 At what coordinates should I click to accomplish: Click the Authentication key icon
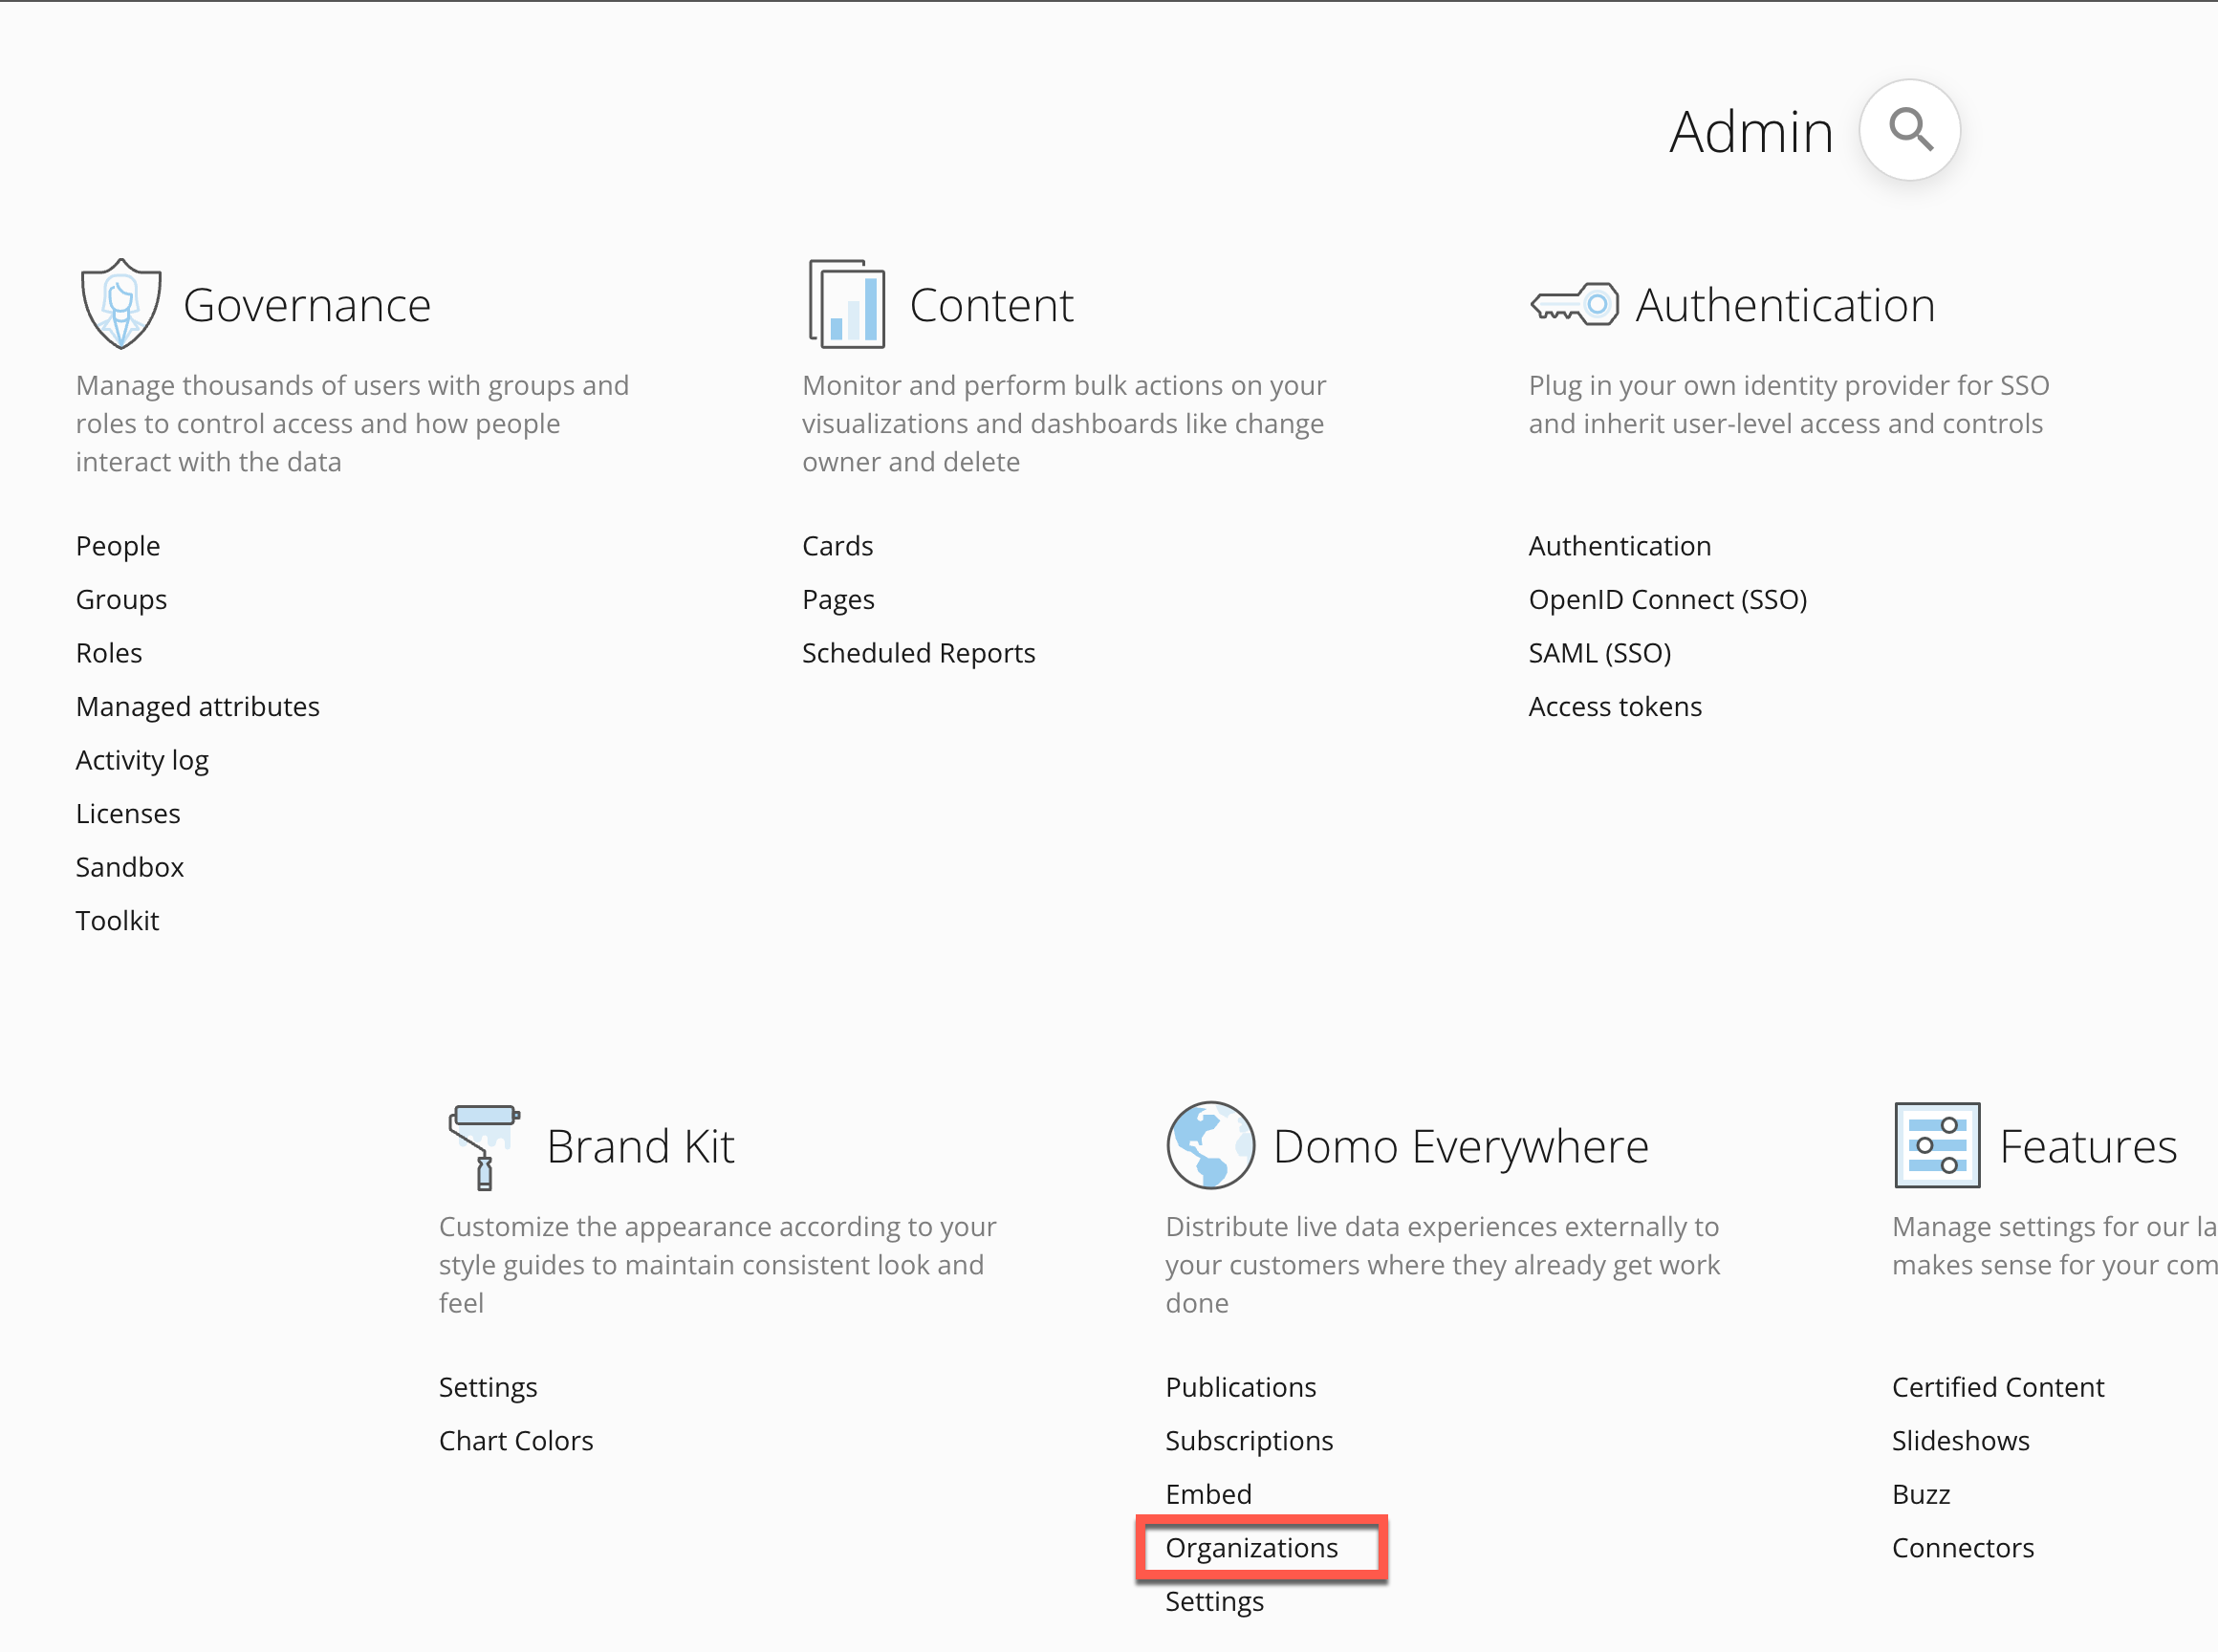pyautogui.click(x=1573, y=303)
